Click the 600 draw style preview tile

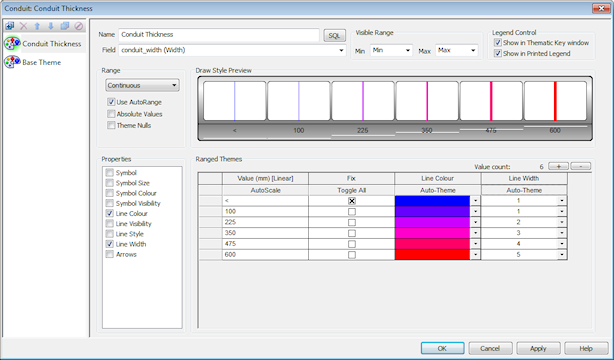click(x=555, y=101)
